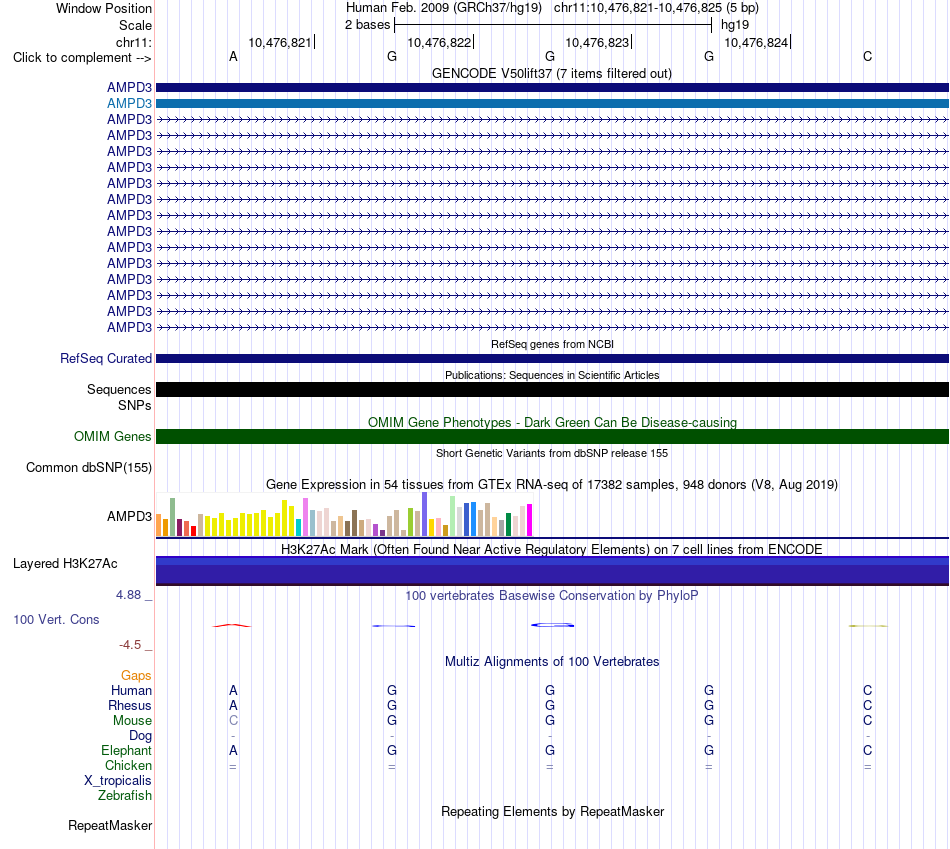Open 'Publications: Sequences in Scientific Articles' title
Image resolution: width=950 pixels, height=849 pixels.
(552, 375)
